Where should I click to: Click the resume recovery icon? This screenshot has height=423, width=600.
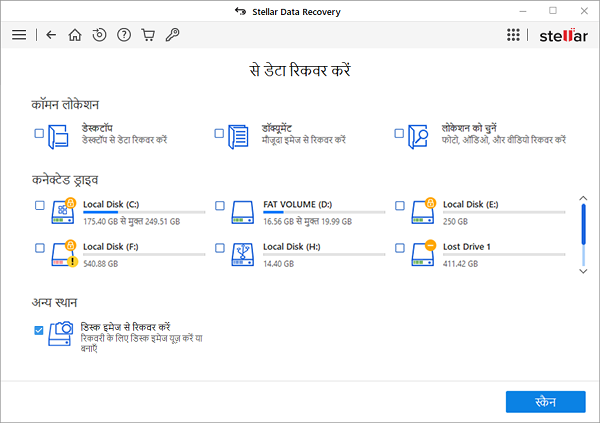click(99, 35)
